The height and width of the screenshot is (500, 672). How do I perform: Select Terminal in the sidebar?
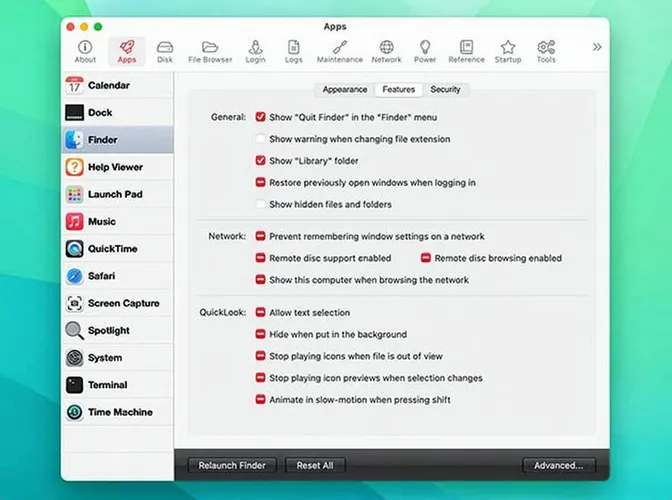(x=118, y=385)
